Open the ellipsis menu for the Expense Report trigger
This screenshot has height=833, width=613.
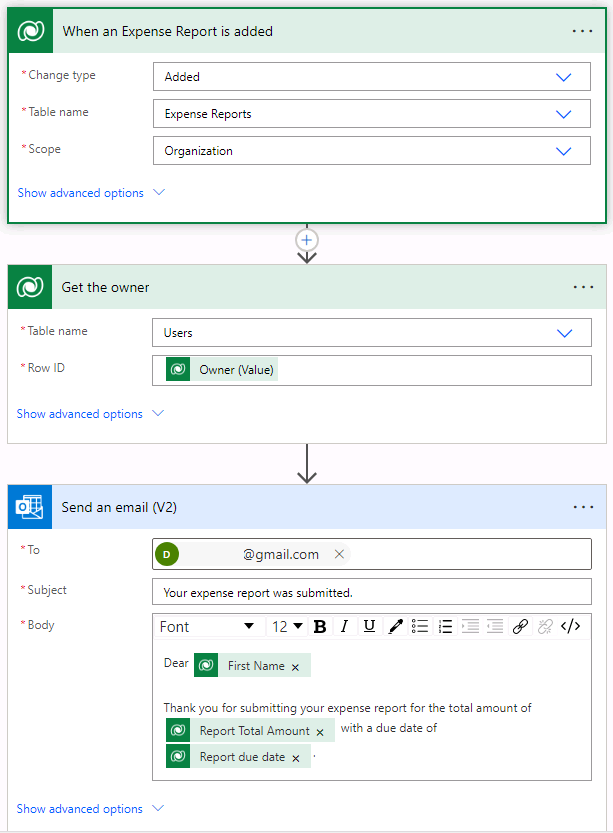[582, 31]
